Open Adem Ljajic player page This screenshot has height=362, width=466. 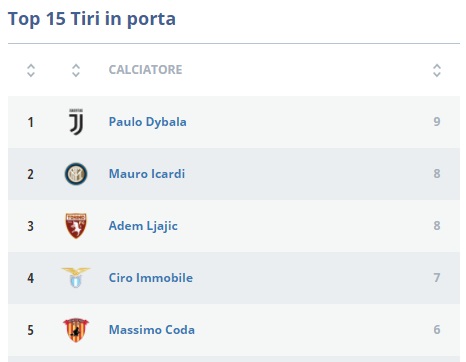pos(143,226)
